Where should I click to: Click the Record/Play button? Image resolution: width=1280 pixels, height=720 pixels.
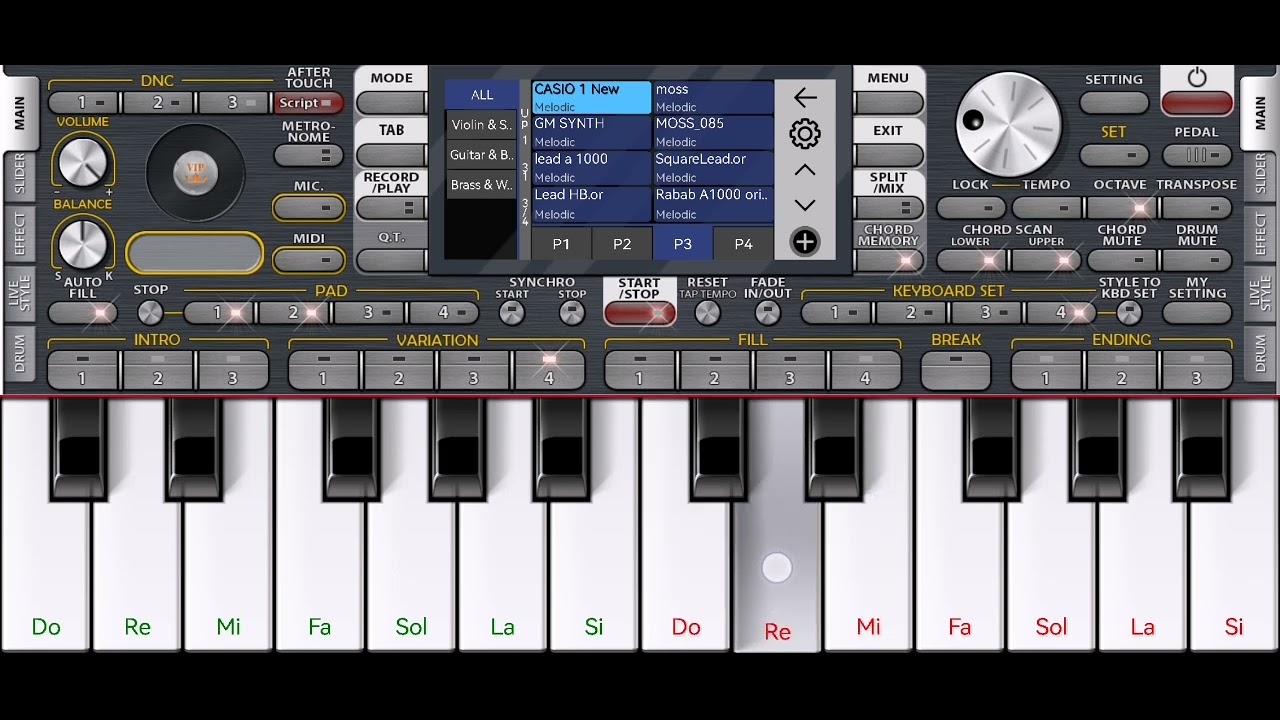[x=391, y=208]
